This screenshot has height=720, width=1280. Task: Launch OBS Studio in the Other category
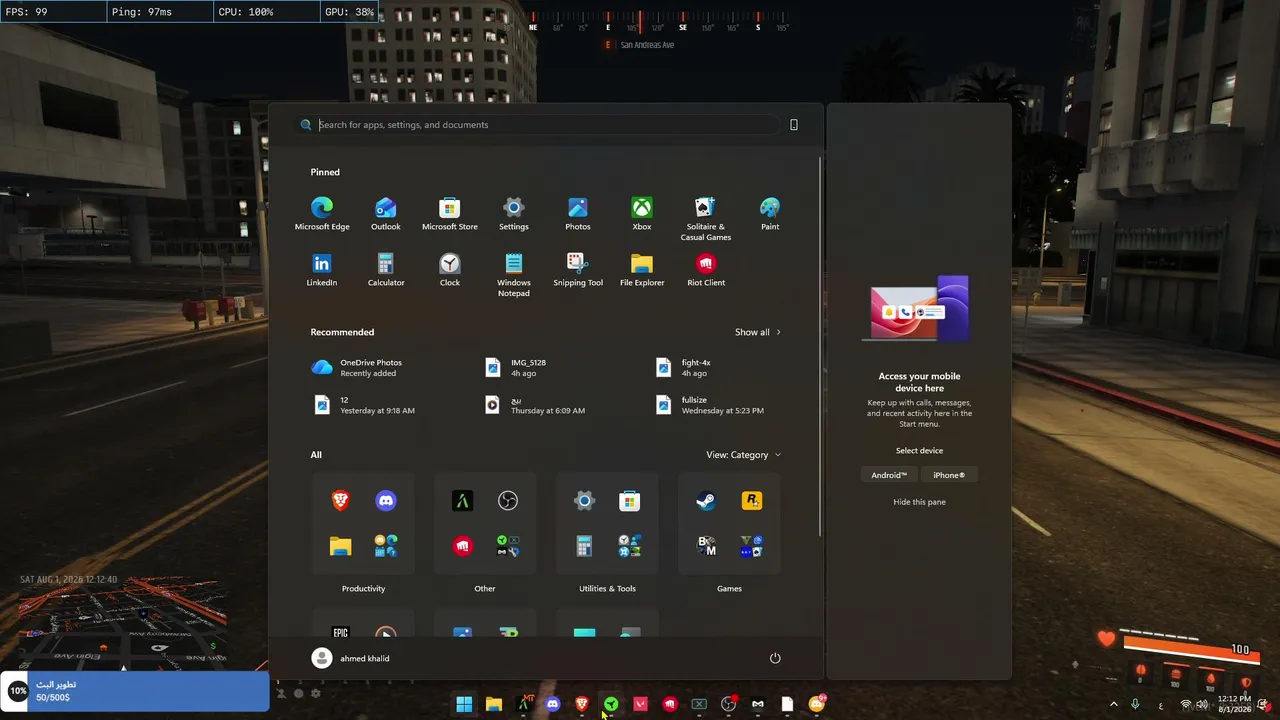pyautogui.click(x=508, y=501)
